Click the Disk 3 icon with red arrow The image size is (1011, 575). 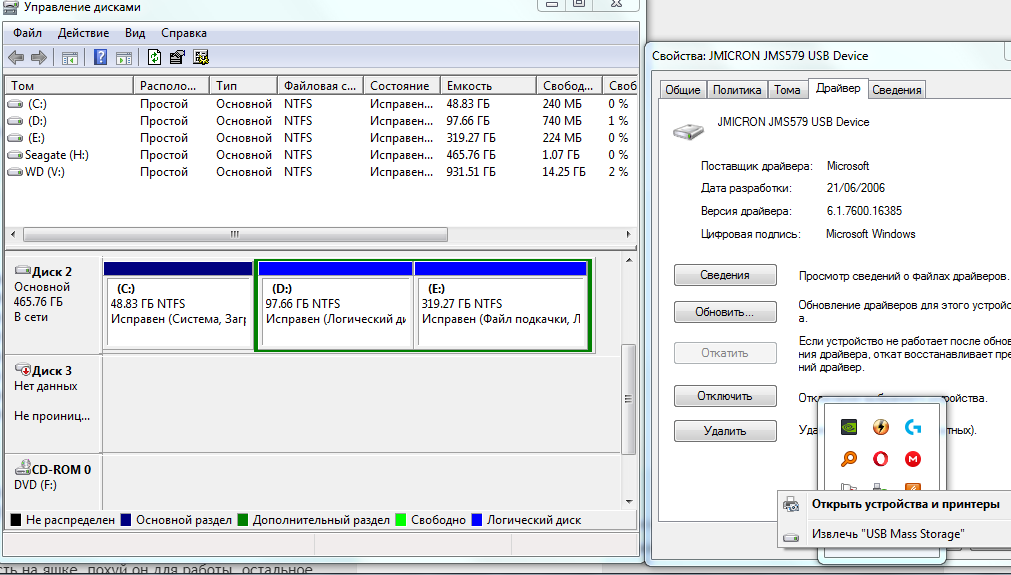tap(23, 369)
